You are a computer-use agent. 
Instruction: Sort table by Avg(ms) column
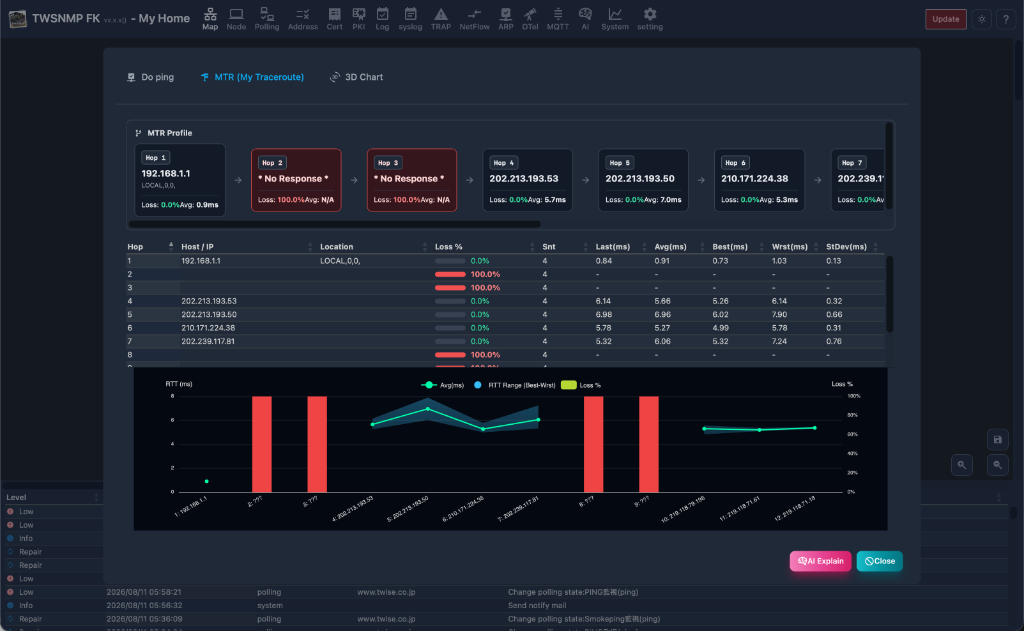[x=670, y=246]
